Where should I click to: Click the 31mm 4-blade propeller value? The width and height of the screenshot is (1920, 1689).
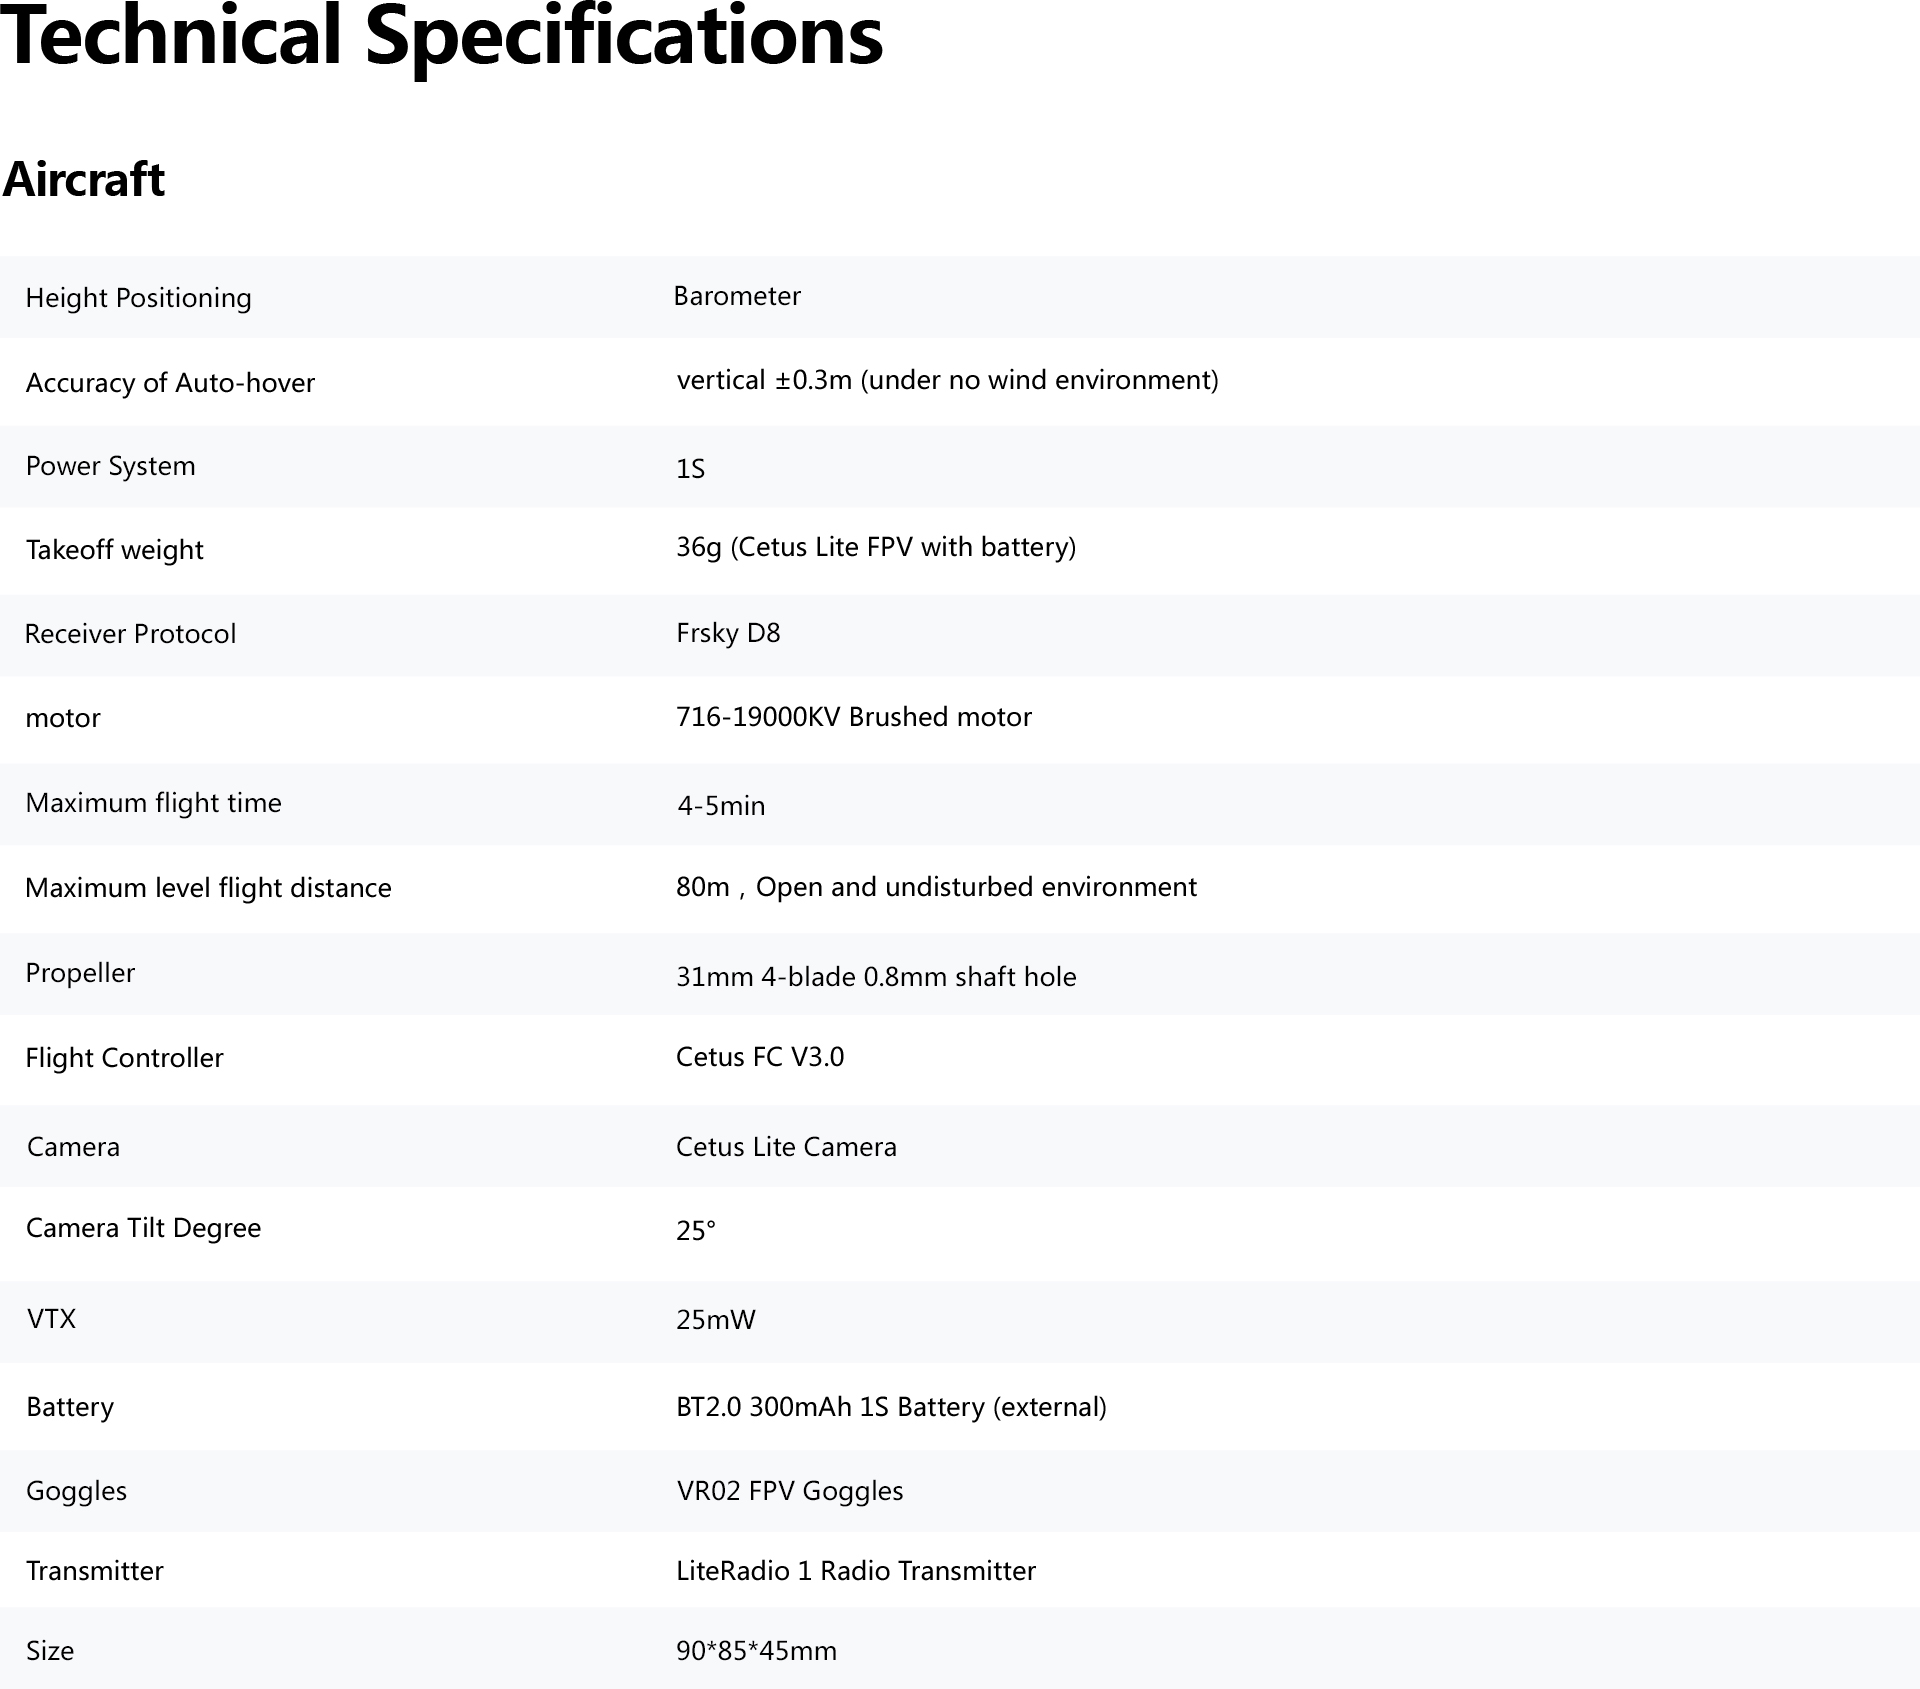(876, 977)
